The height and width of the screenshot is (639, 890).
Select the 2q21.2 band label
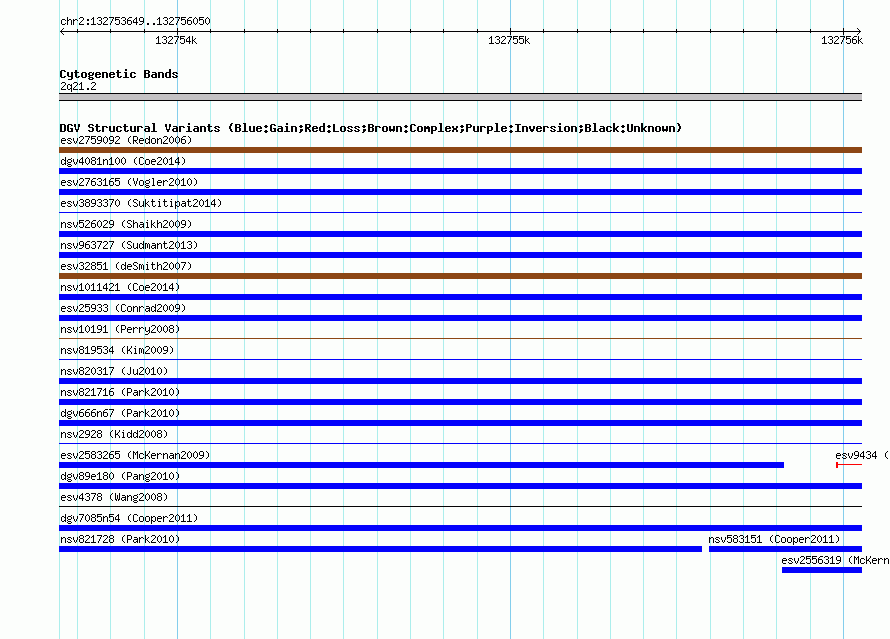point(78,86)
